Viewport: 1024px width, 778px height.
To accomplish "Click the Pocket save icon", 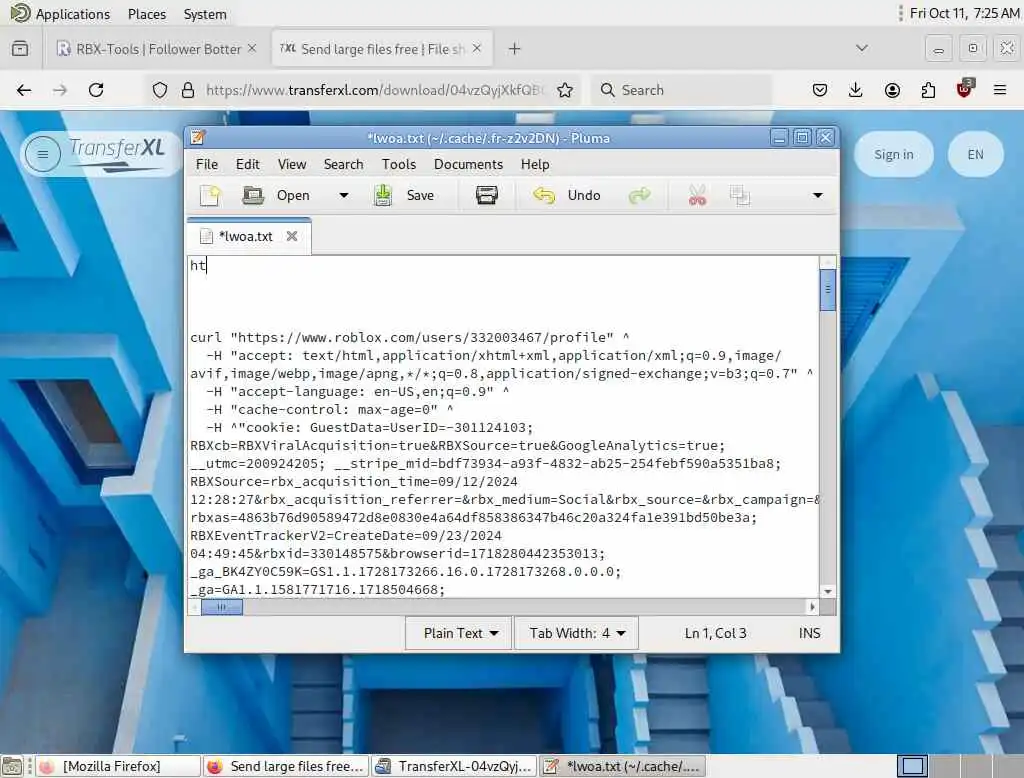I will point(820,90).
